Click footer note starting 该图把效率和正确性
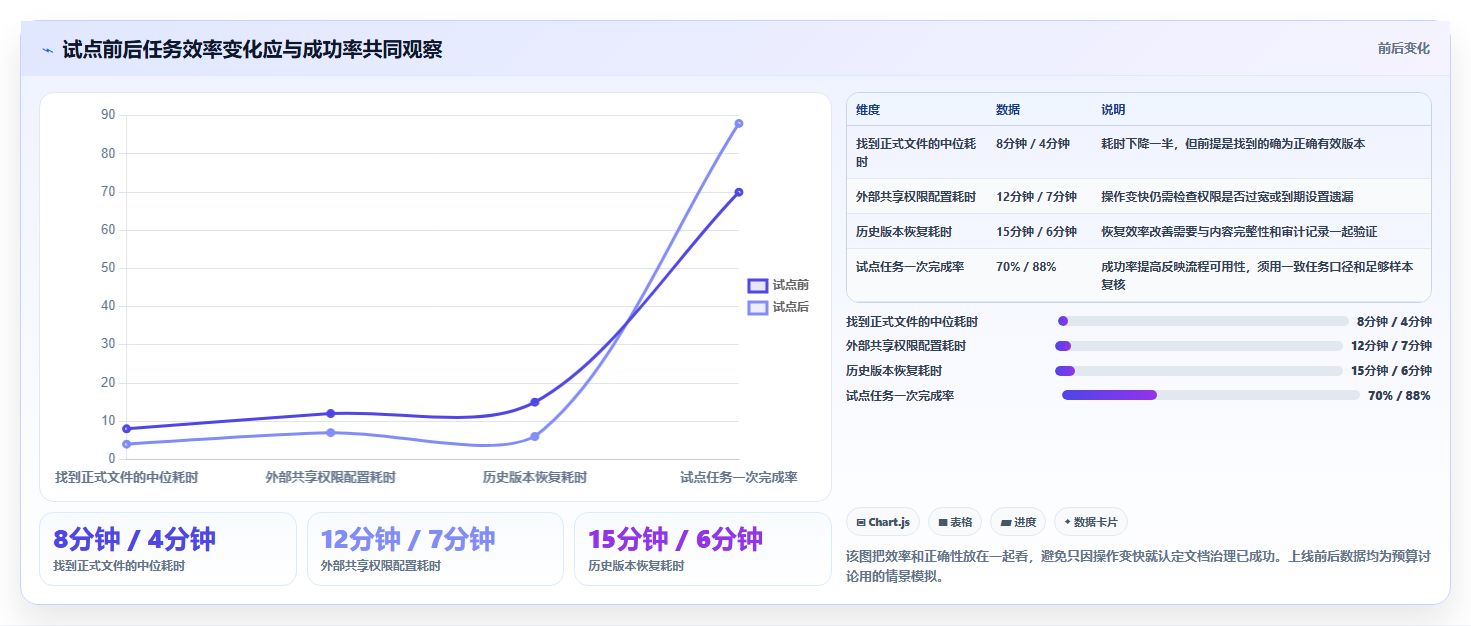Screen dimensions: 1471x626 [x=1138, y=566]
